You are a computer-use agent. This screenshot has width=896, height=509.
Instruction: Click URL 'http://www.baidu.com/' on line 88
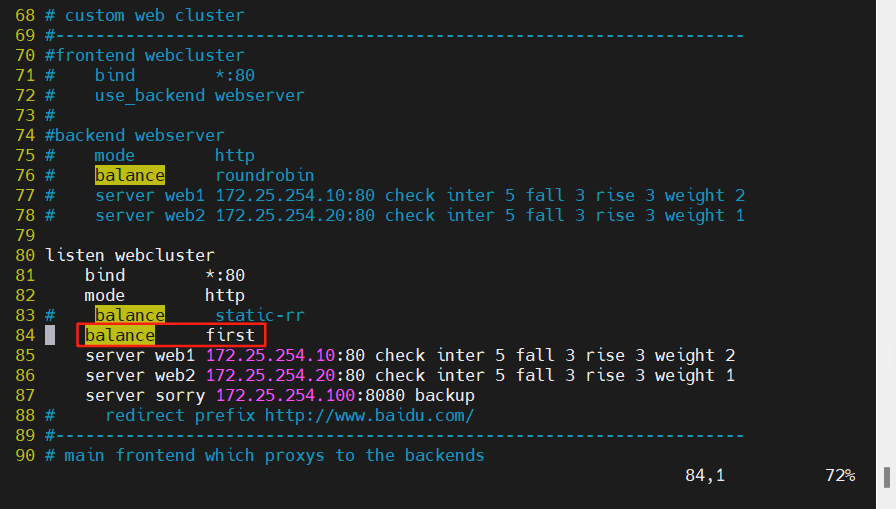tap(370, 415)
